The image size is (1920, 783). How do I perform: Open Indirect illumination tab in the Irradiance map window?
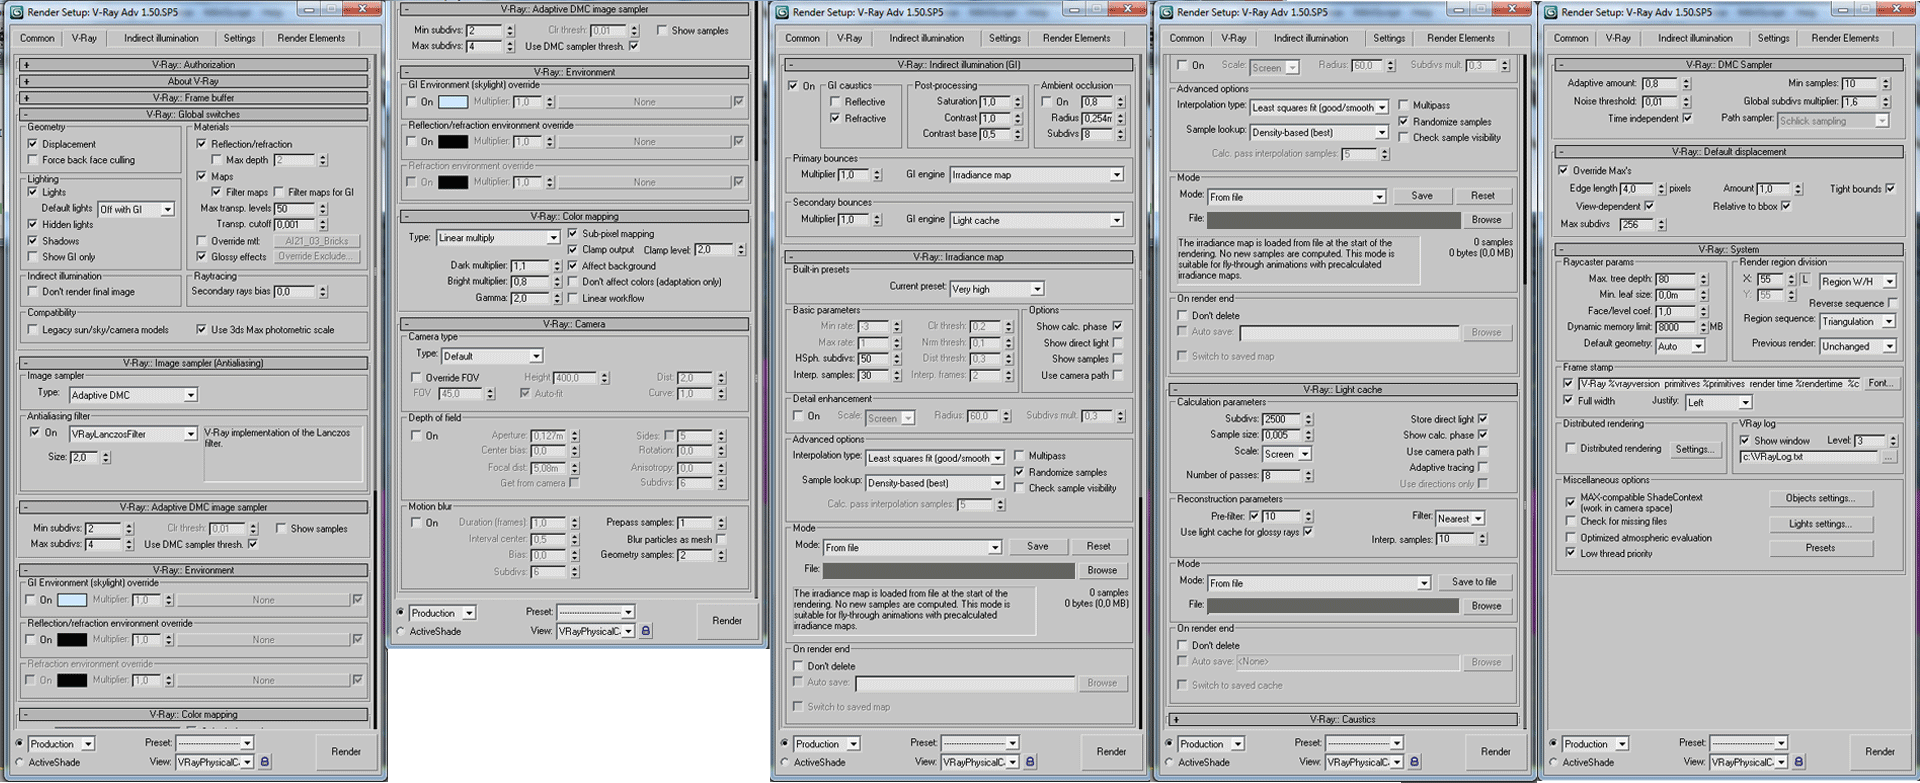[x=927, y=38]
